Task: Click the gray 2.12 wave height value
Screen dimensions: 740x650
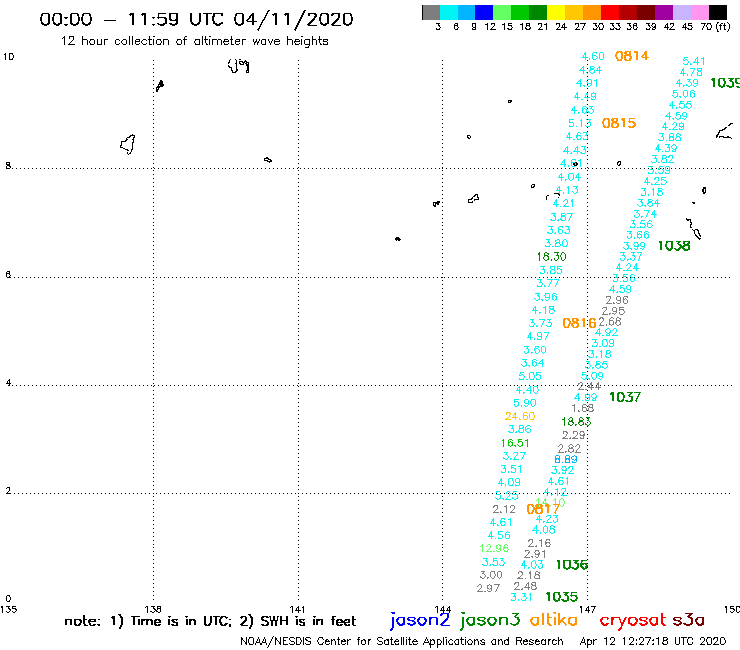Action: click(x=504, y=510)
